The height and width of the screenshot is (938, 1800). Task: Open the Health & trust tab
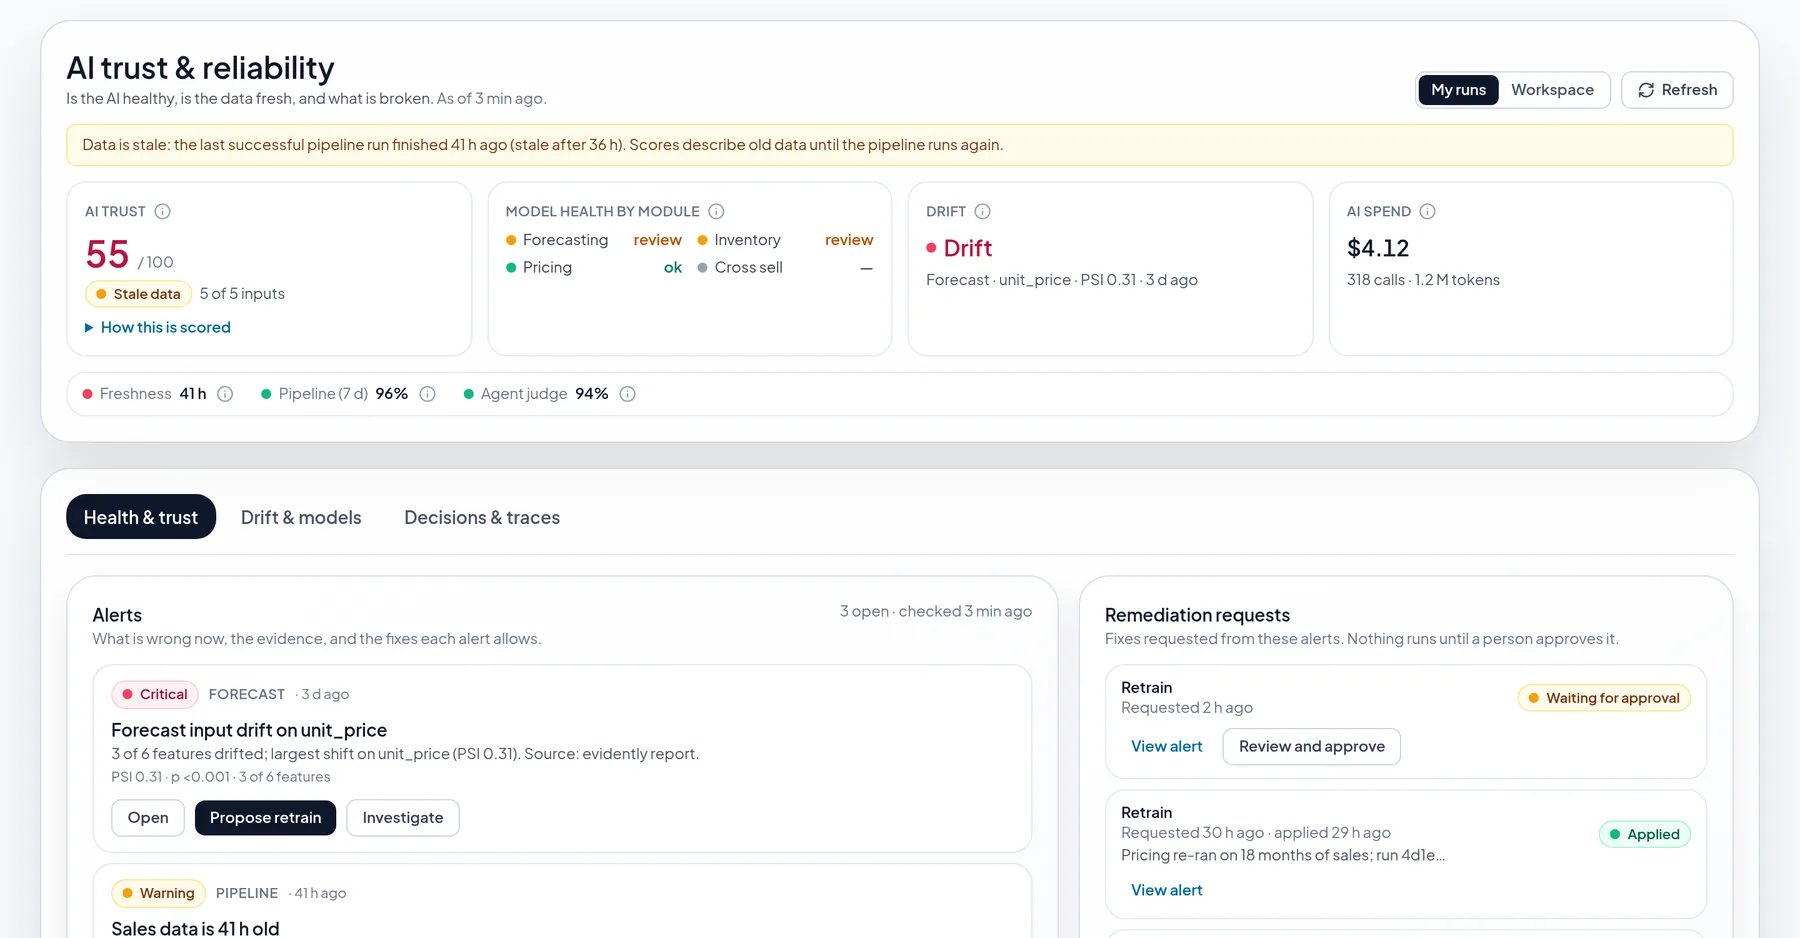click(141, 517)
